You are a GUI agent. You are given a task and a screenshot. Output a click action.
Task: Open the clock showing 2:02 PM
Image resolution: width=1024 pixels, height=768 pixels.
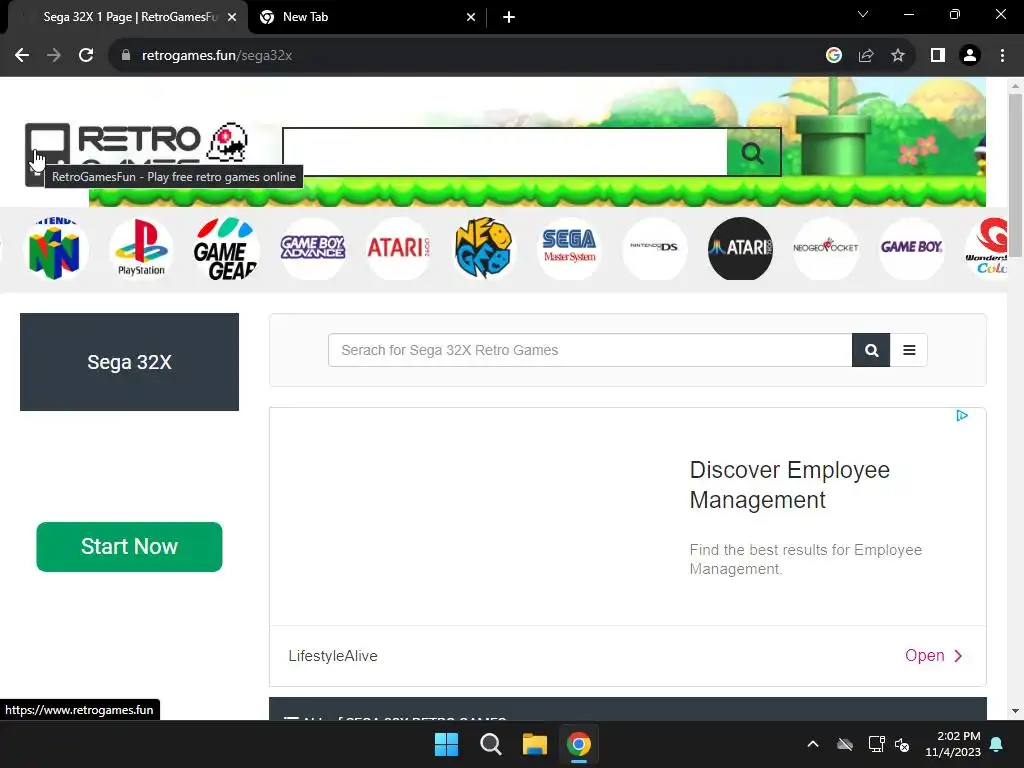tap(953, 744)
